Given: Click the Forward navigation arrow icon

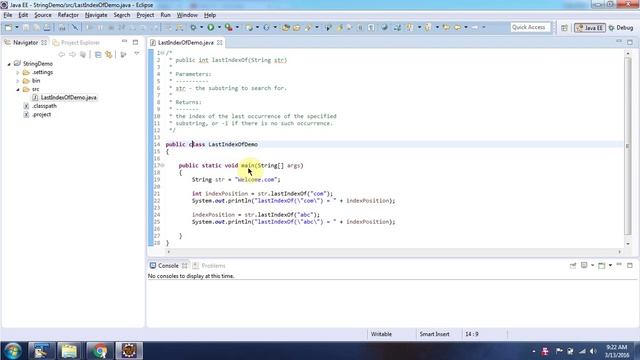Looking at the screenshot, I should (x=475, y=27).
